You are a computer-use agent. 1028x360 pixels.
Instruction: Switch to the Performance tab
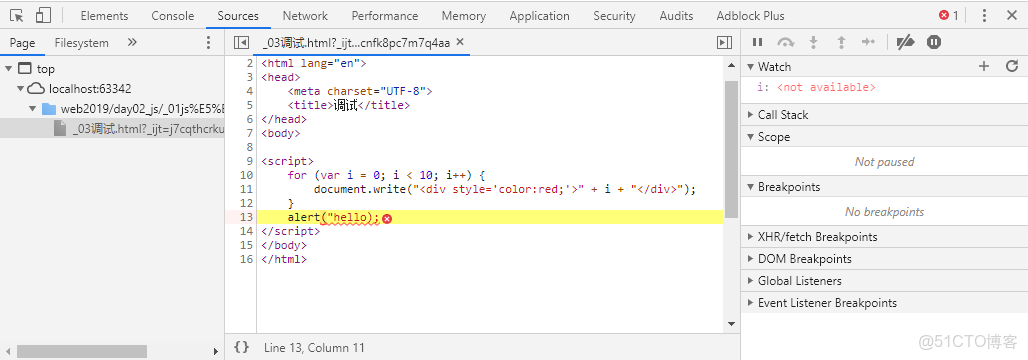(x=384, y=16)
